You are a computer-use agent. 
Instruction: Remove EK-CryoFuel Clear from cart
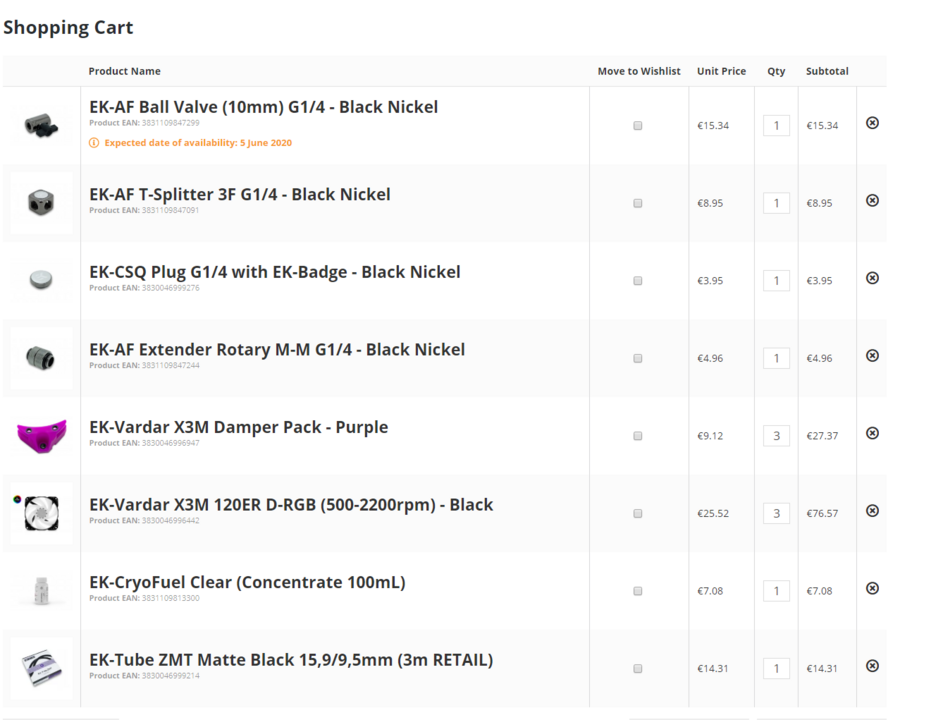(x=872, y=588)
